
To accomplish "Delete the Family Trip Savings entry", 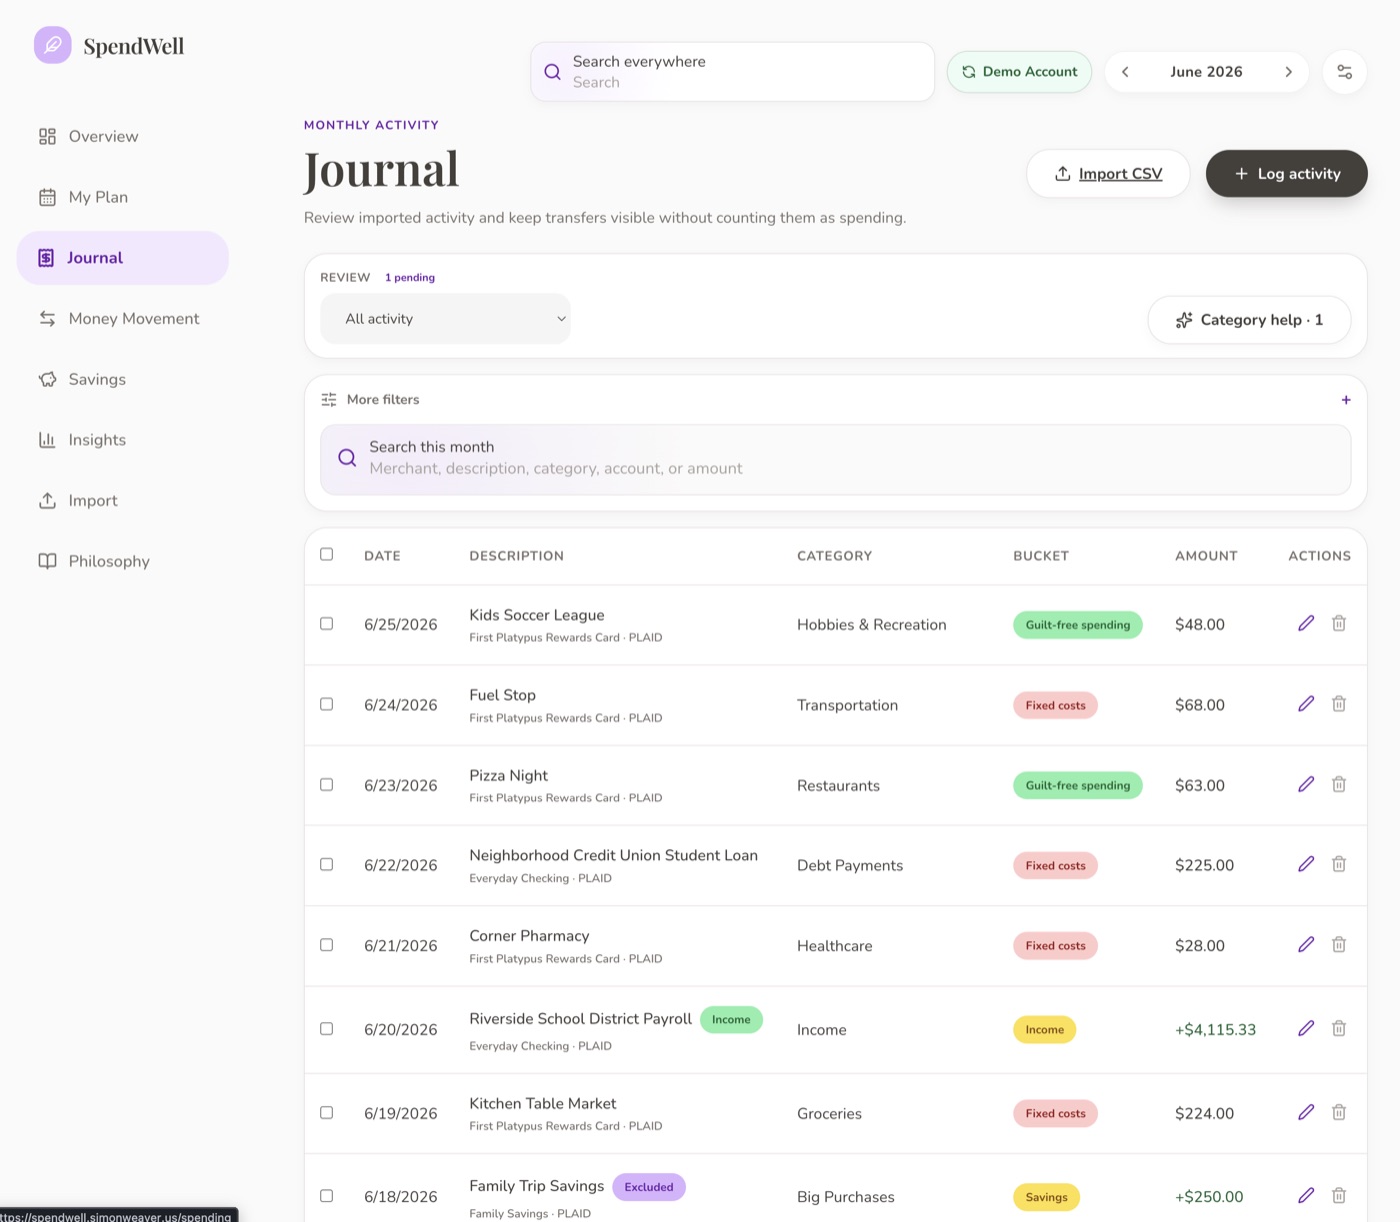I will tap(1339, 1196).
